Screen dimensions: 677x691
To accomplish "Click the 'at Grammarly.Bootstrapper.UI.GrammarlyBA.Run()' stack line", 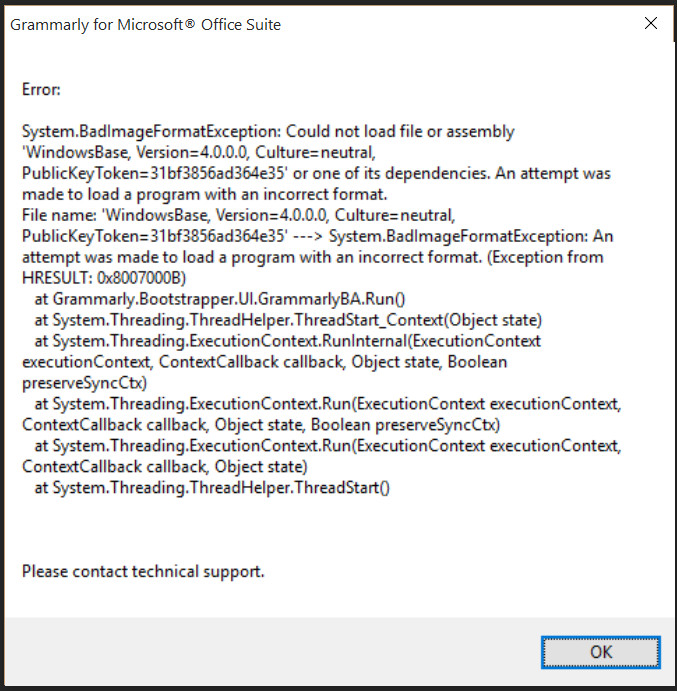I will 220,299.
